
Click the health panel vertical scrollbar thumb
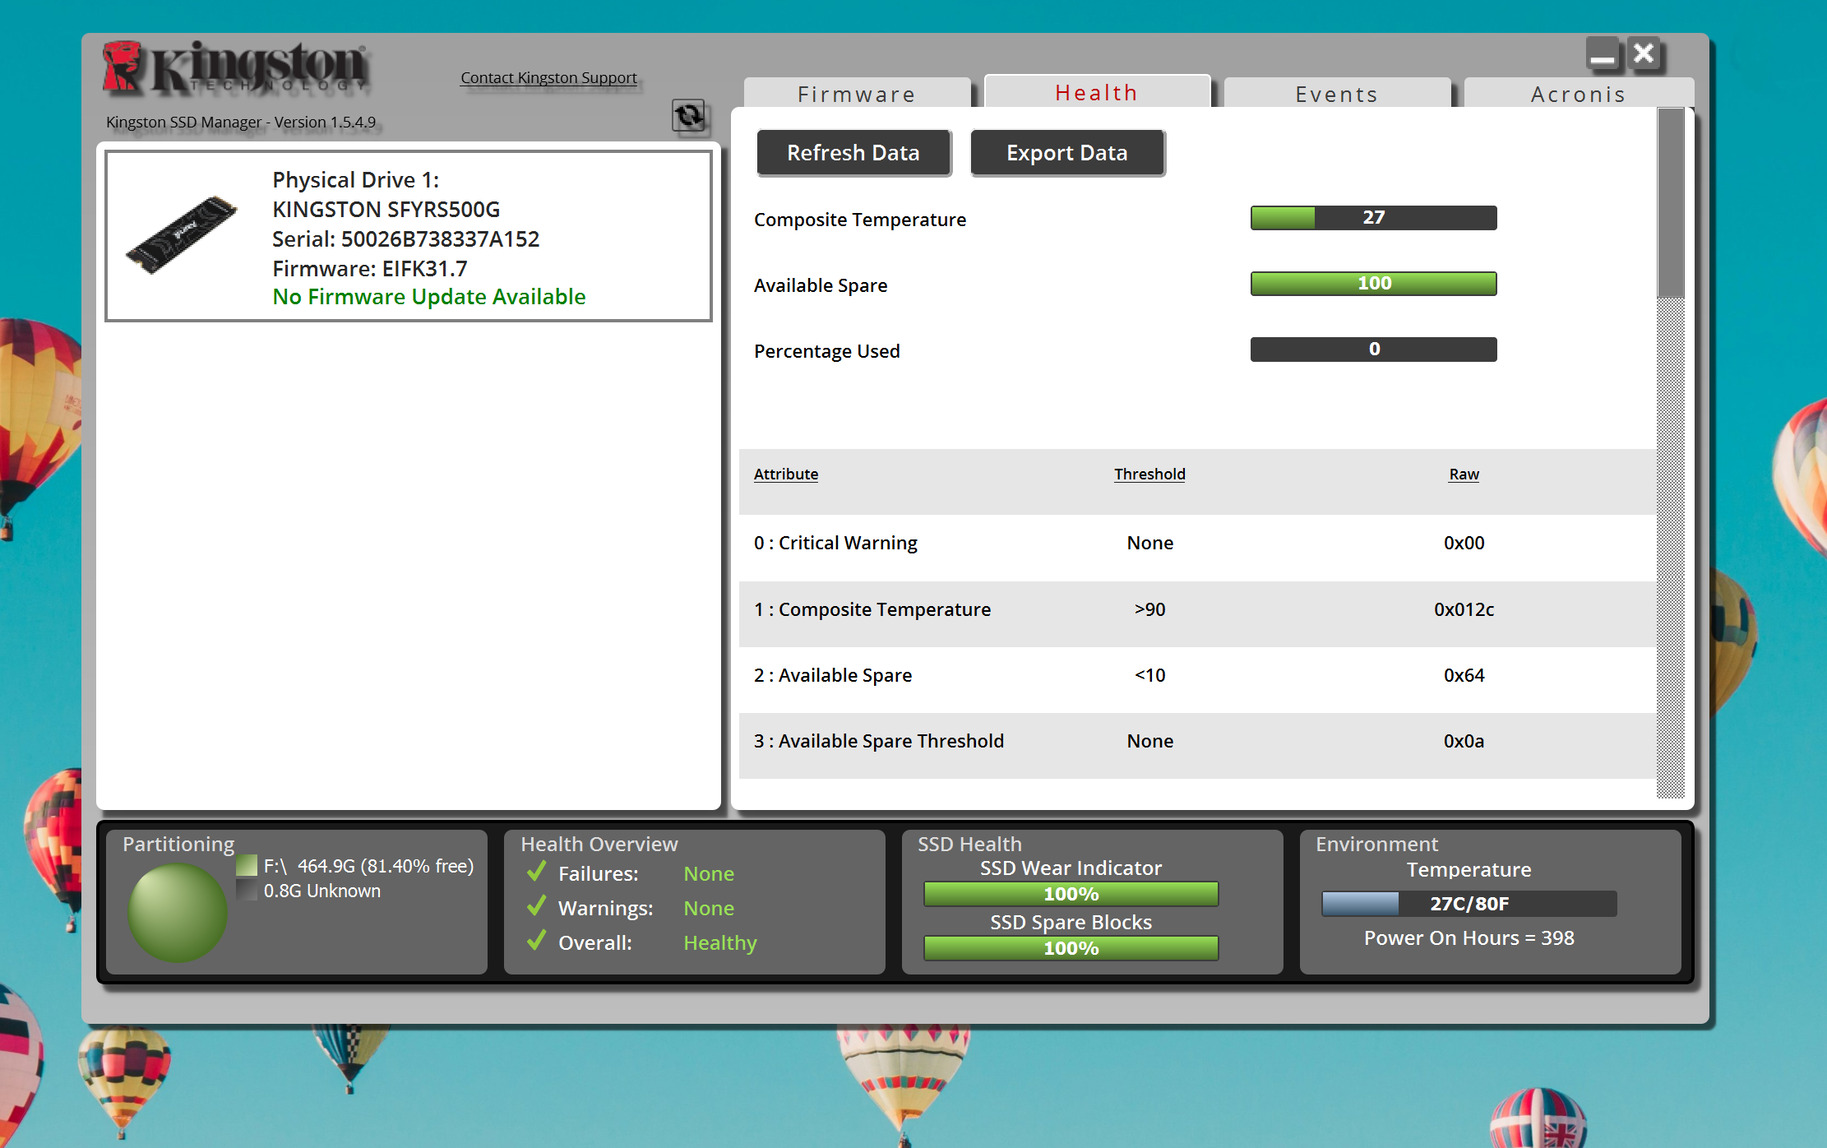click(1671, 203)
